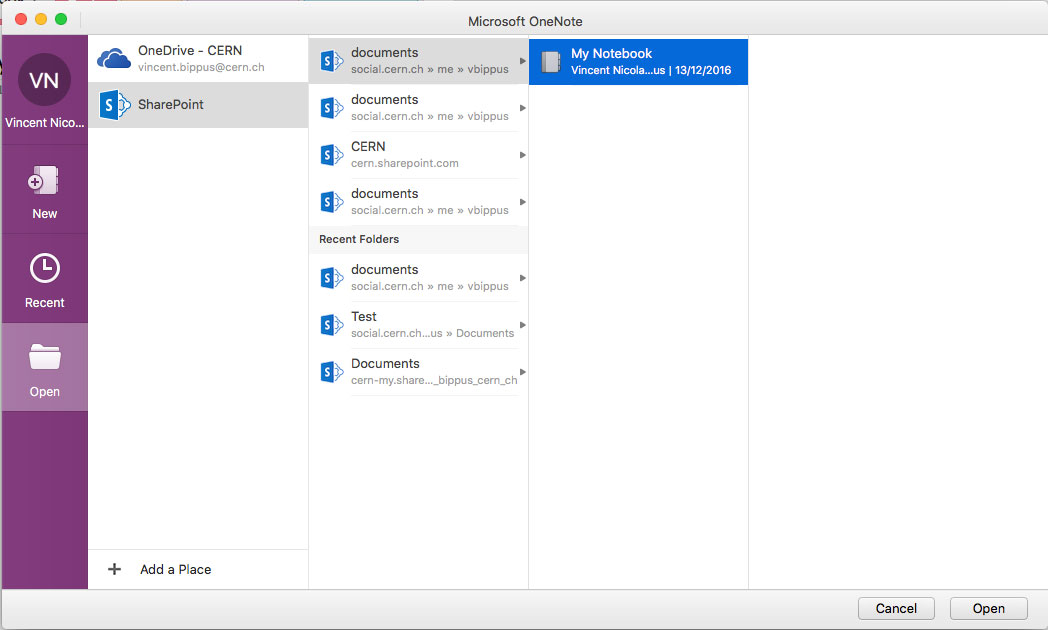Click the SharePoint icon beside CERN folder
This screenshot has height=630, width=1048.
click(332, 155)
